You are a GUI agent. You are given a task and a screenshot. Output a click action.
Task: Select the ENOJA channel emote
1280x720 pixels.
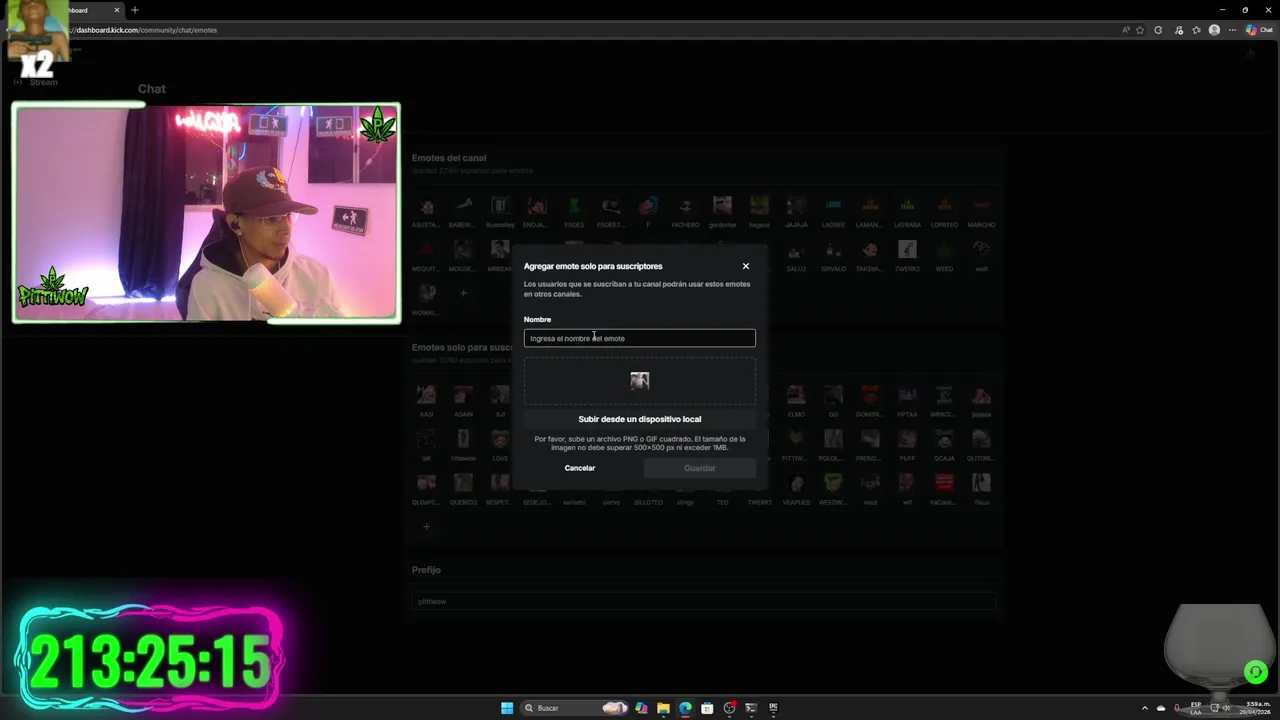point(537,212)
